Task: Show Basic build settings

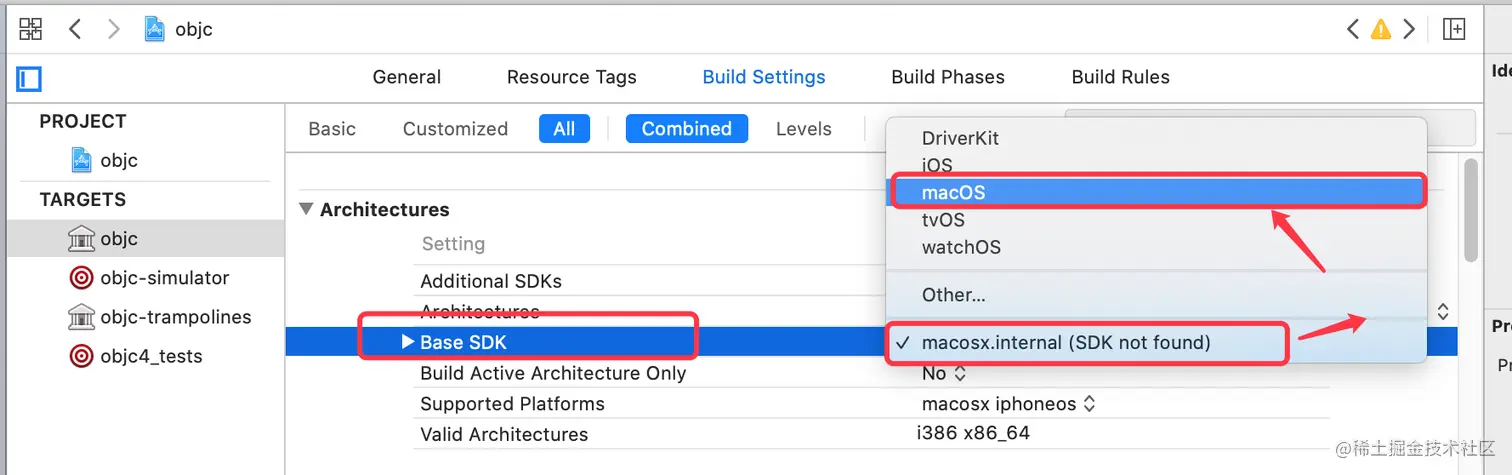Action: click(332, 129)
